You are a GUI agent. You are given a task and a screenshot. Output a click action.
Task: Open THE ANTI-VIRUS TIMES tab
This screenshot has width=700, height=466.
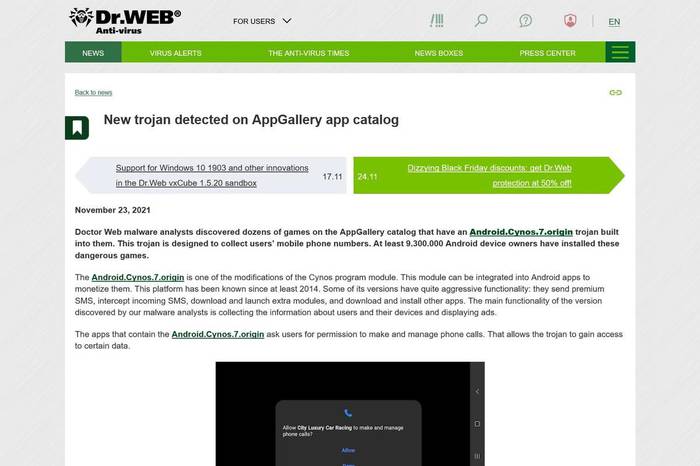(x=308, y=53)
